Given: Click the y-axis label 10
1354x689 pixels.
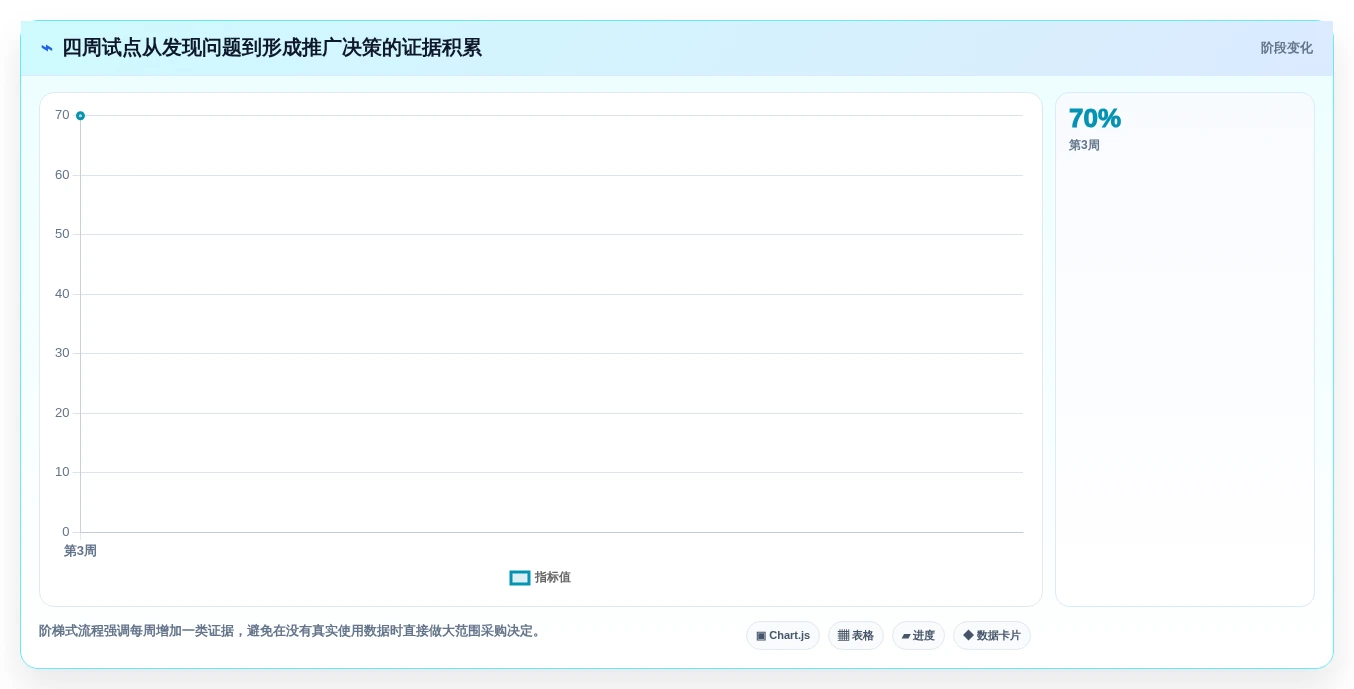Looking at the screenshot, I should [62, 472].
